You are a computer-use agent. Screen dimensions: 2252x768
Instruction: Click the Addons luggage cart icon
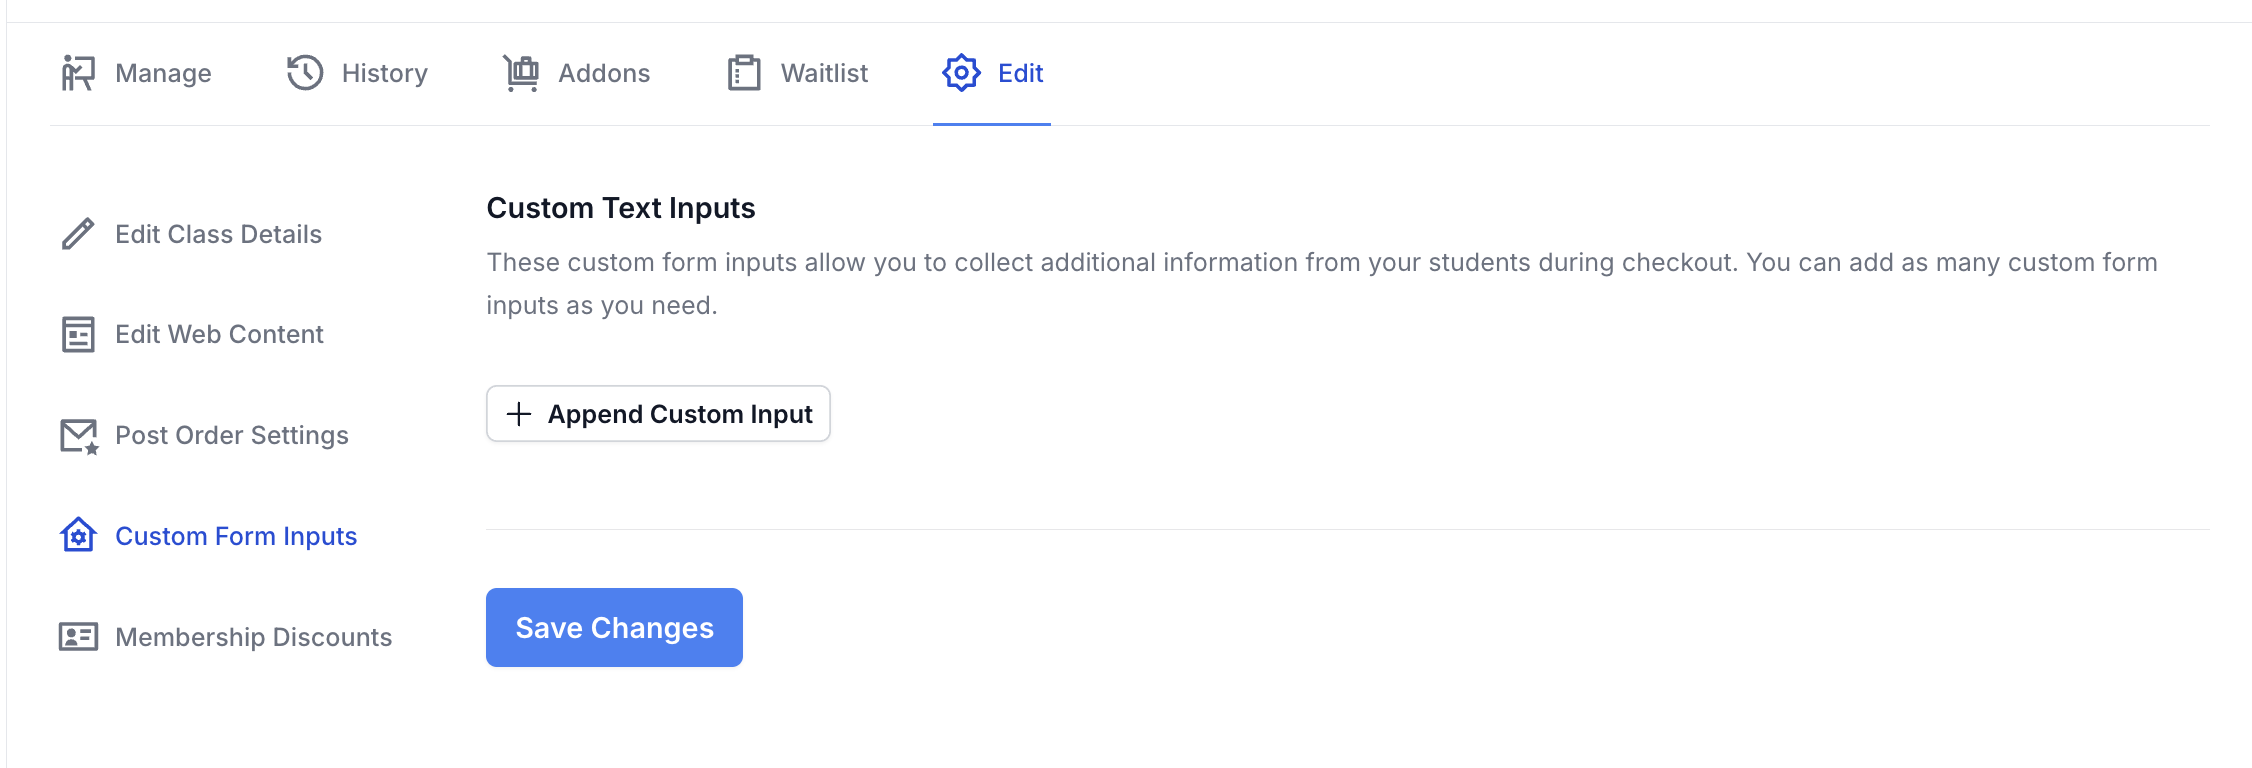[521, 73]
